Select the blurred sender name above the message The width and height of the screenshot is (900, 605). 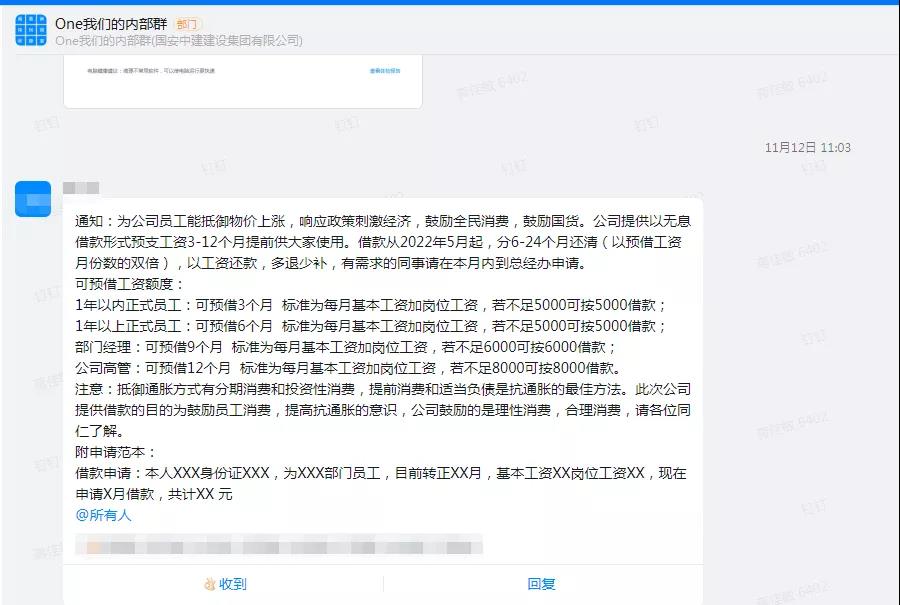coord(81,188)
